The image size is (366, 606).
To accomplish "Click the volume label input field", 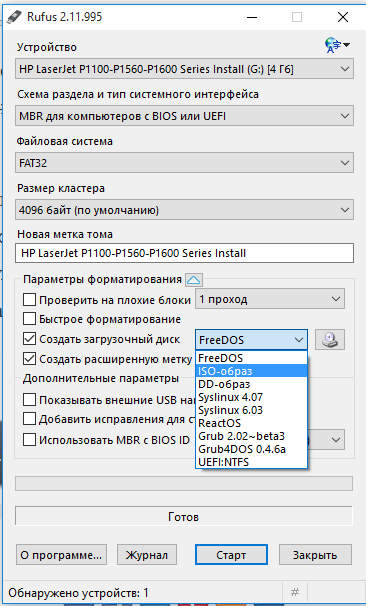I will [184, 253].
